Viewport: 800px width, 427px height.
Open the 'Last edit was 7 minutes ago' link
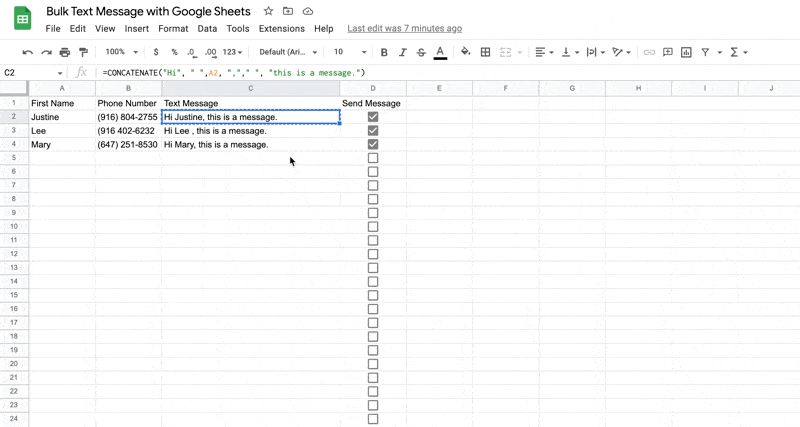pos(405,29)
